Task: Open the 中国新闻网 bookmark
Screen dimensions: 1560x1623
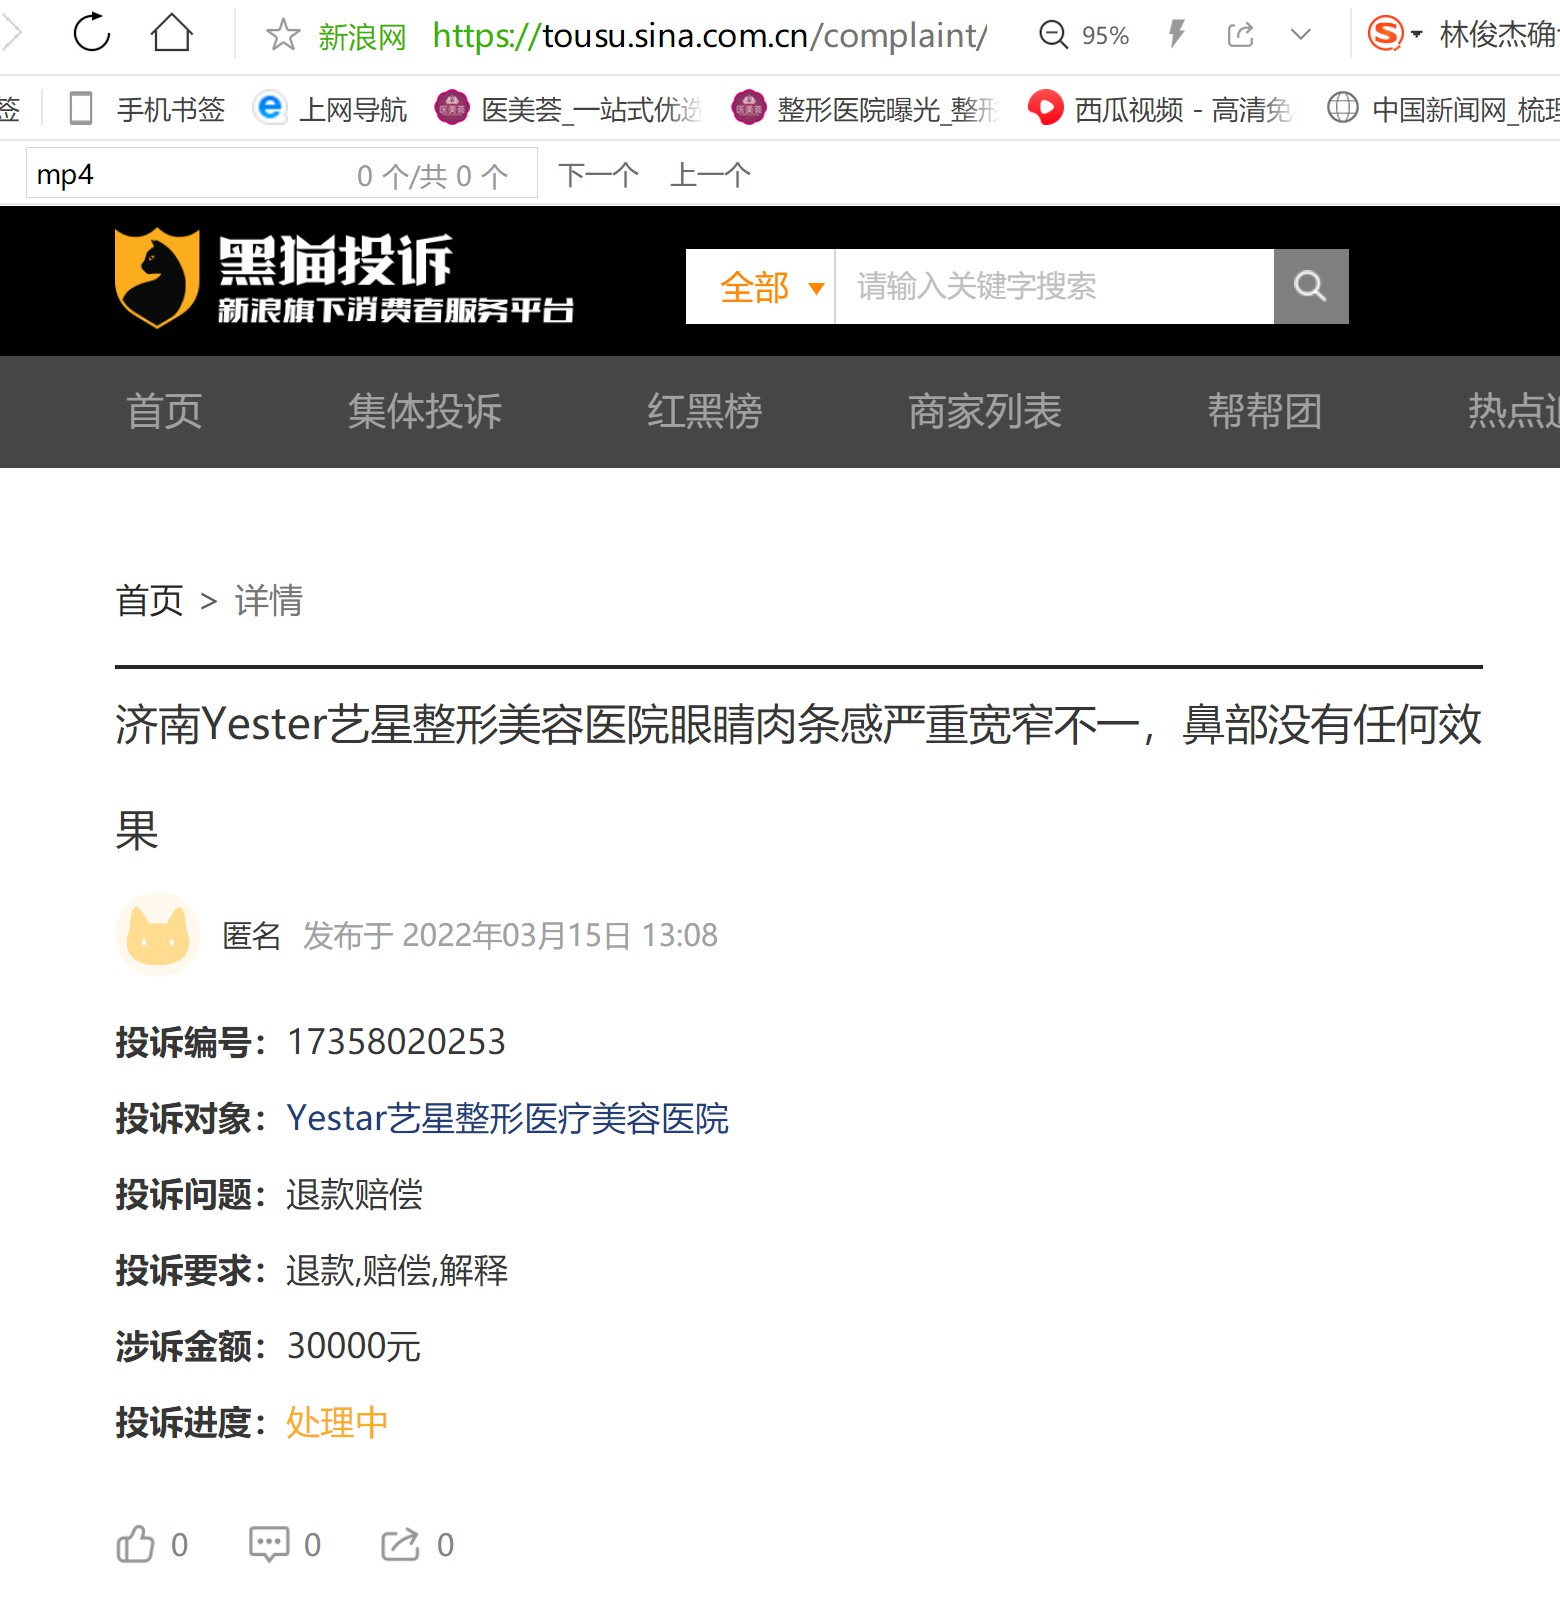Action: (x=1443, y=108)
